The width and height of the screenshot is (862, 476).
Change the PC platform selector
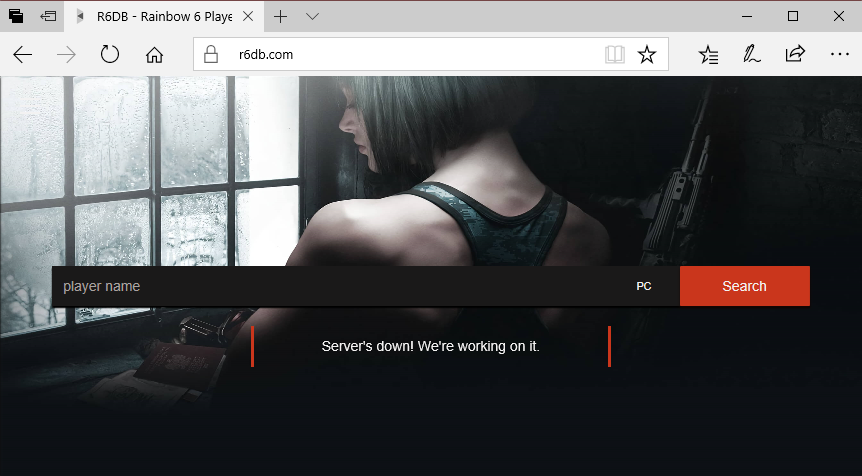[x=644, y=286]
